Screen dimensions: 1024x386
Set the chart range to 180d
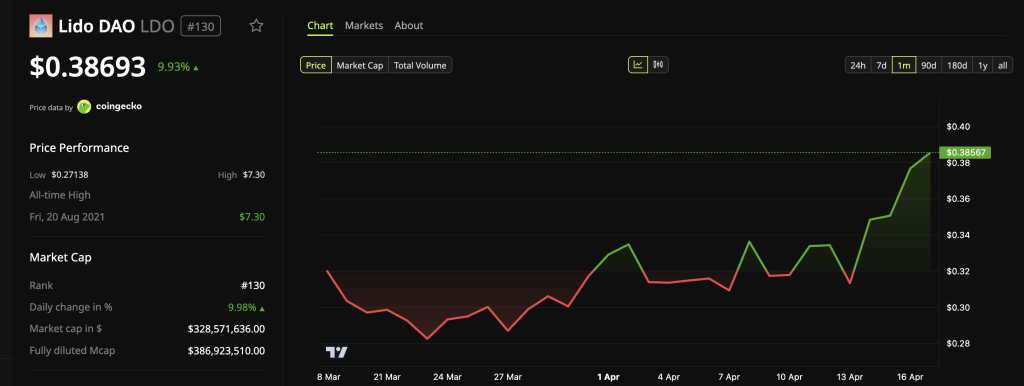957,65
